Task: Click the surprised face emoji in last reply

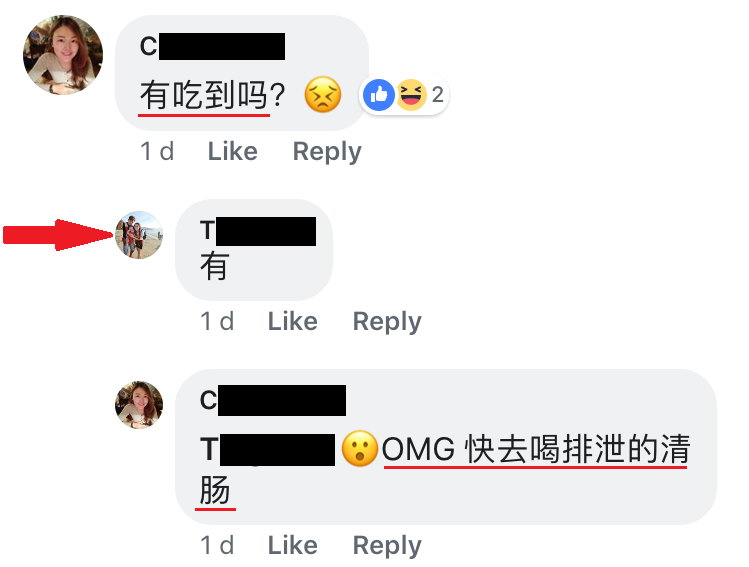Action: point(359,449)
